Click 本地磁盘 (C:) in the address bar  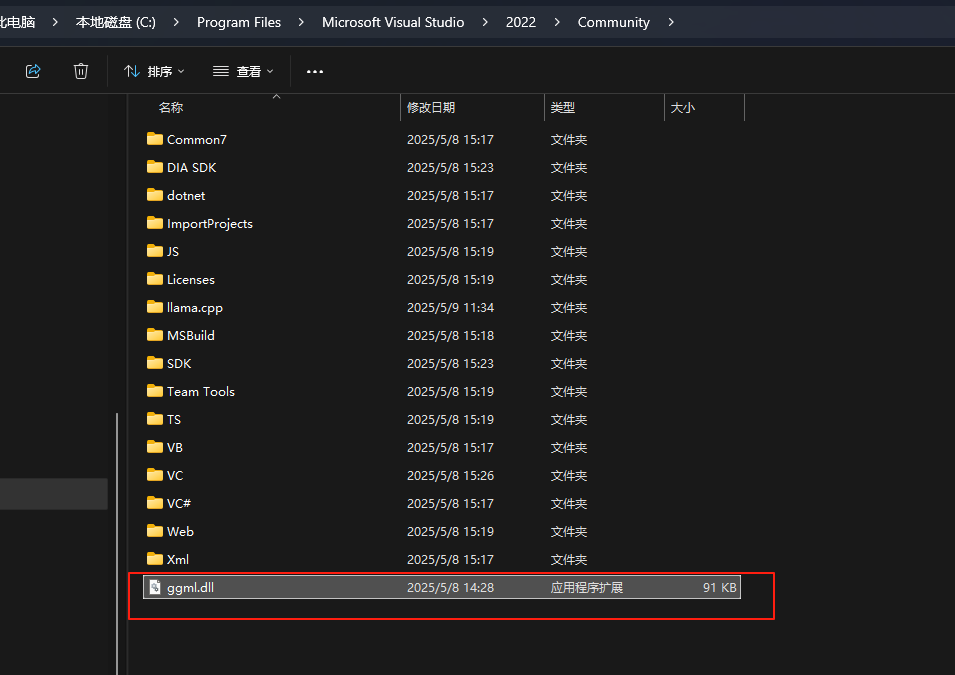coord(116,22)
